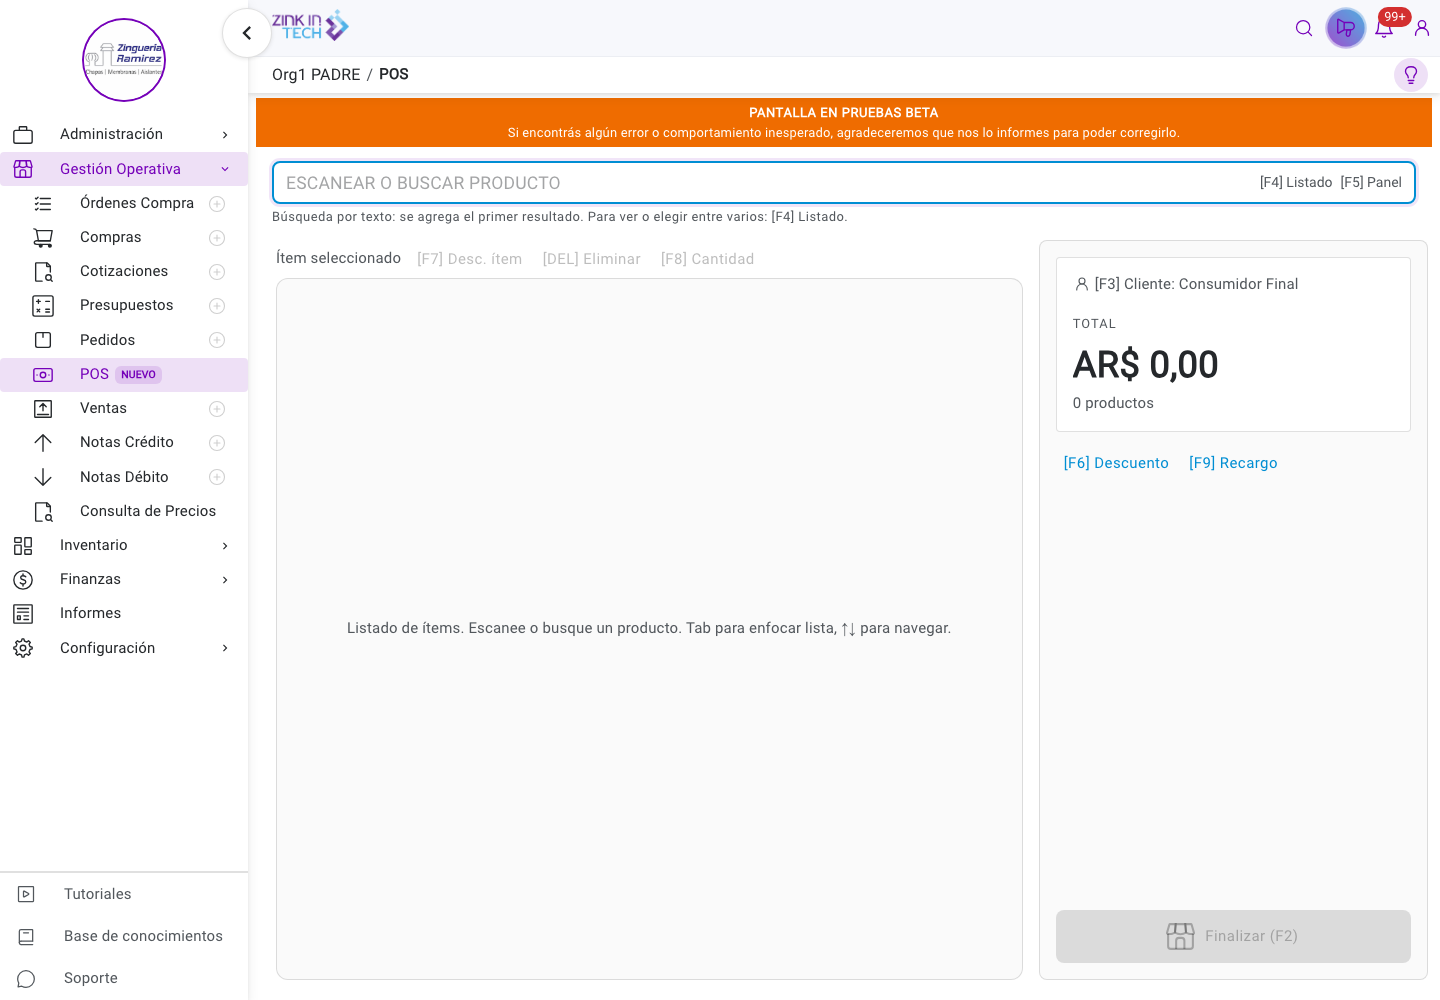Collapse the sidebar with the back arrow
This screenshot has width=1440, height=1000.
[247, 33]
